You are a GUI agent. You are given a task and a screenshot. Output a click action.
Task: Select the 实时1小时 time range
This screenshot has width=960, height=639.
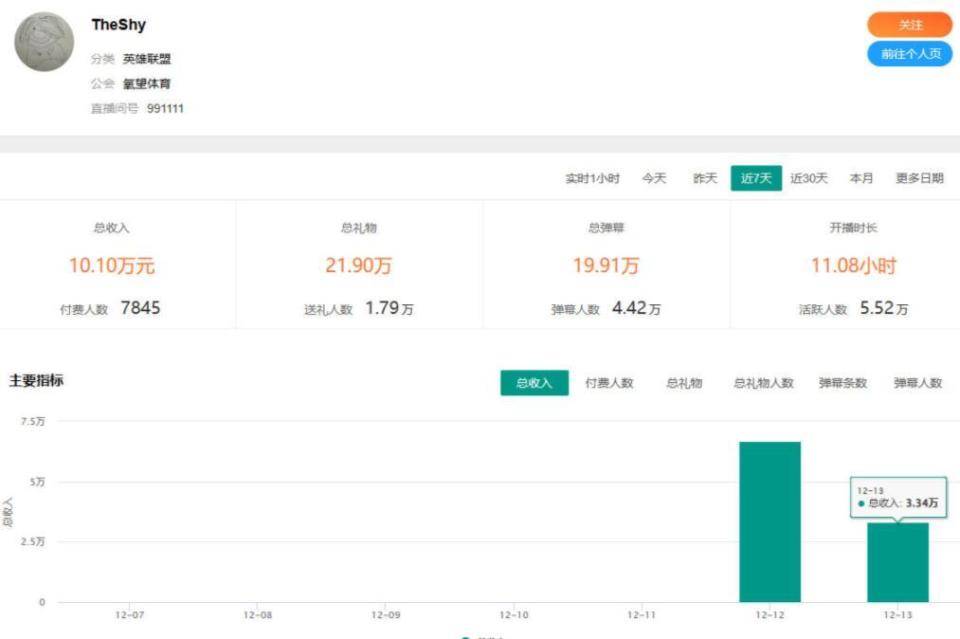coord(592,179)
